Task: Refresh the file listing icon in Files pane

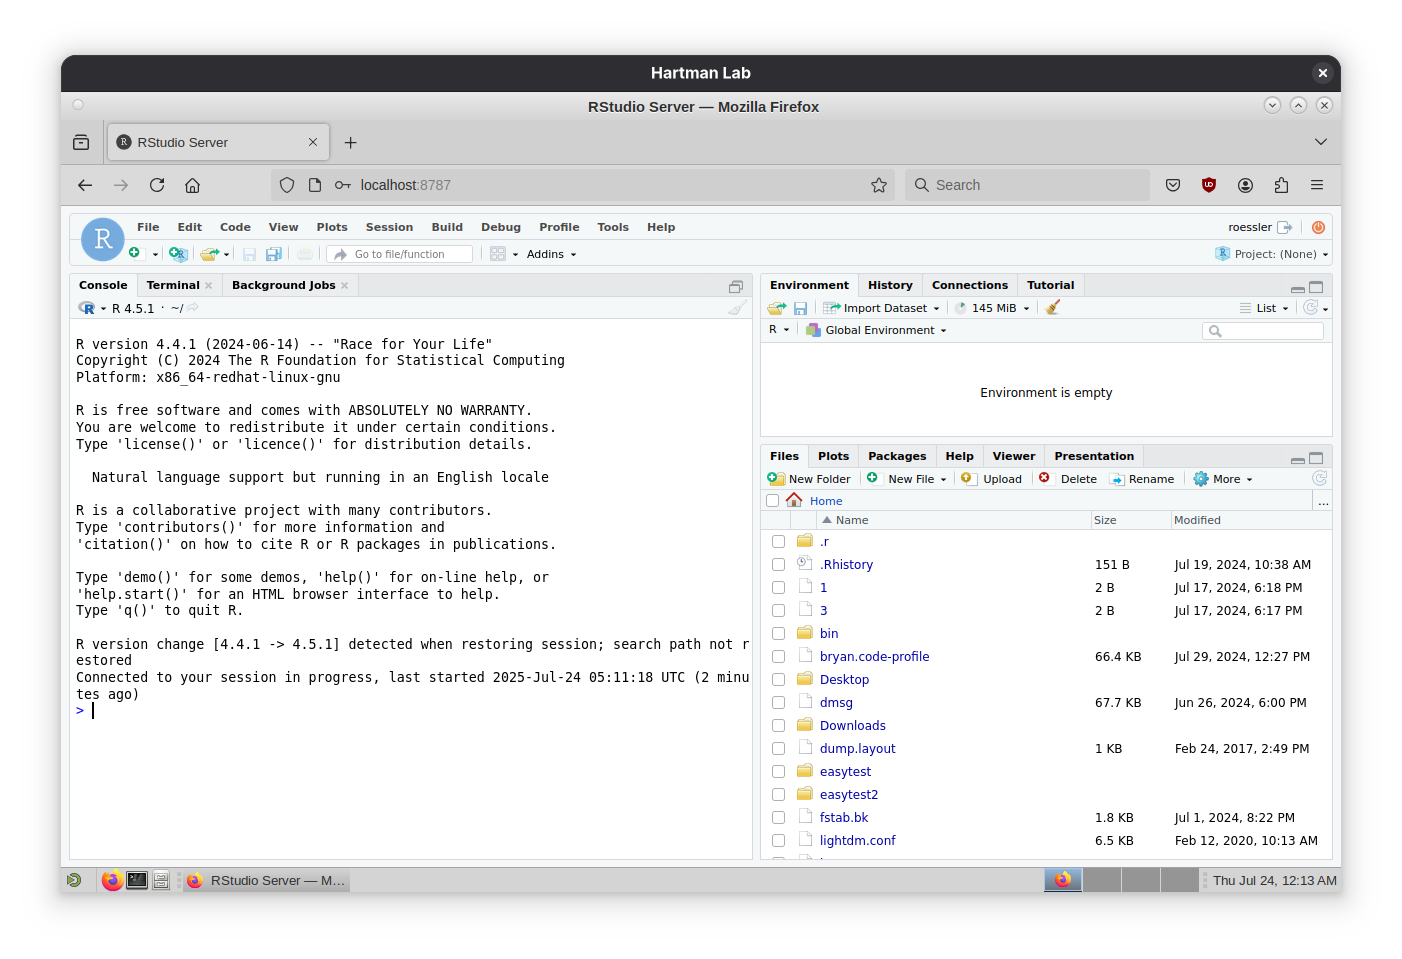Action: pyautogui.click(x=1319, y=478)
